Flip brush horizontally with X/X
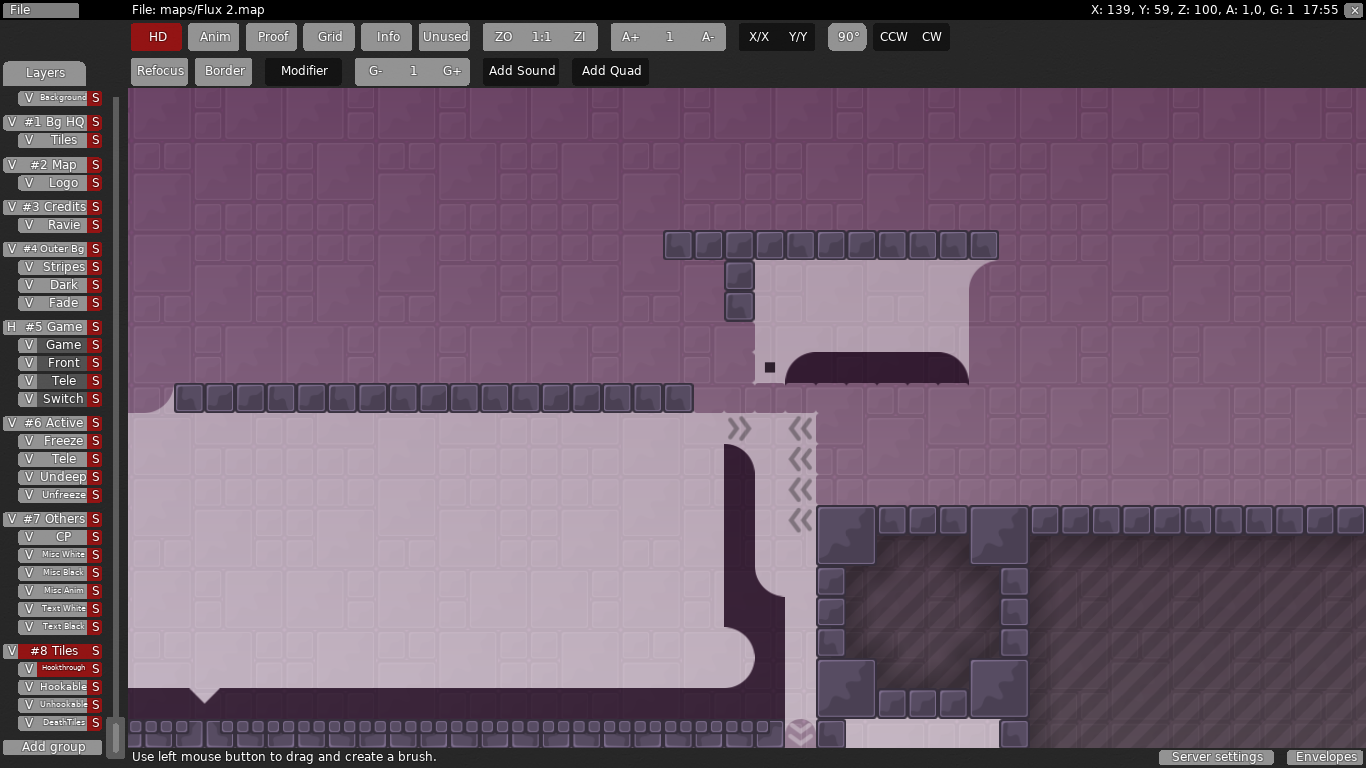Screen dimensions: 1366x768 pyautogui.click(x=759, y=37)
